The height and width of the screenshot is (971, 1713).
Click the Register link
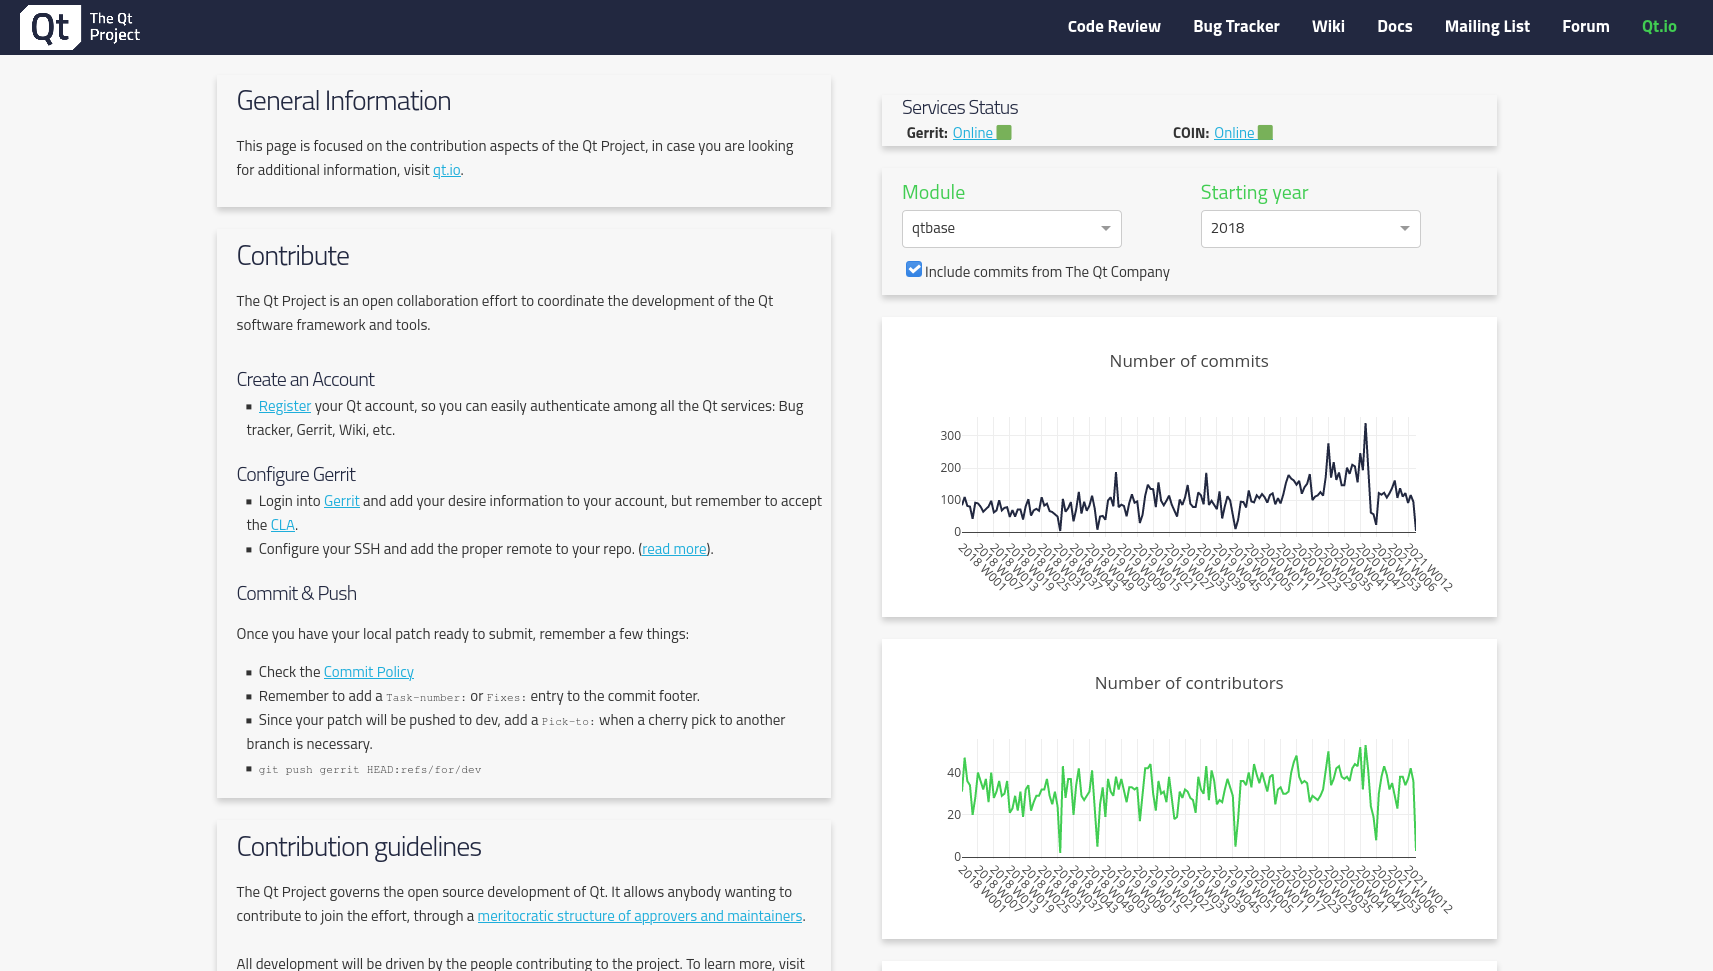[285, 405]
